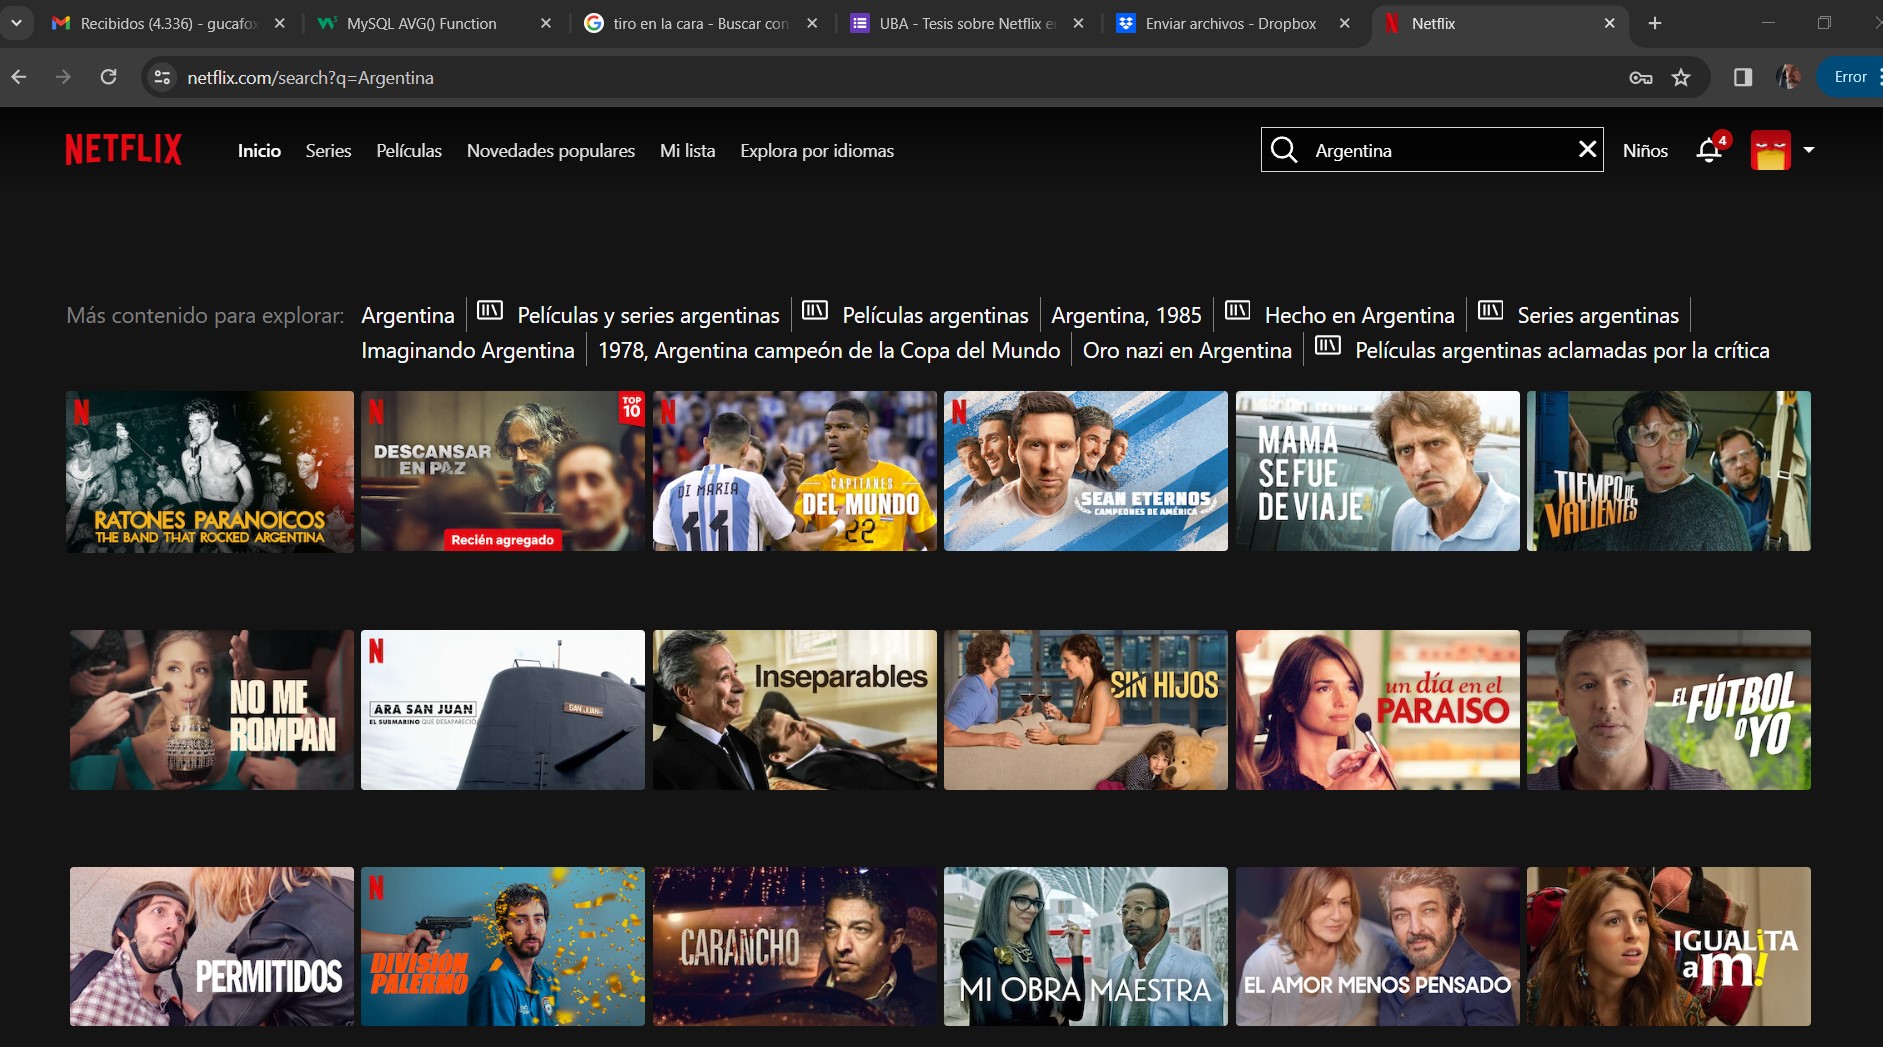Open Sean Eternos title card
Viewport: 1883px width, 1047px height.
coord(1086,471)
